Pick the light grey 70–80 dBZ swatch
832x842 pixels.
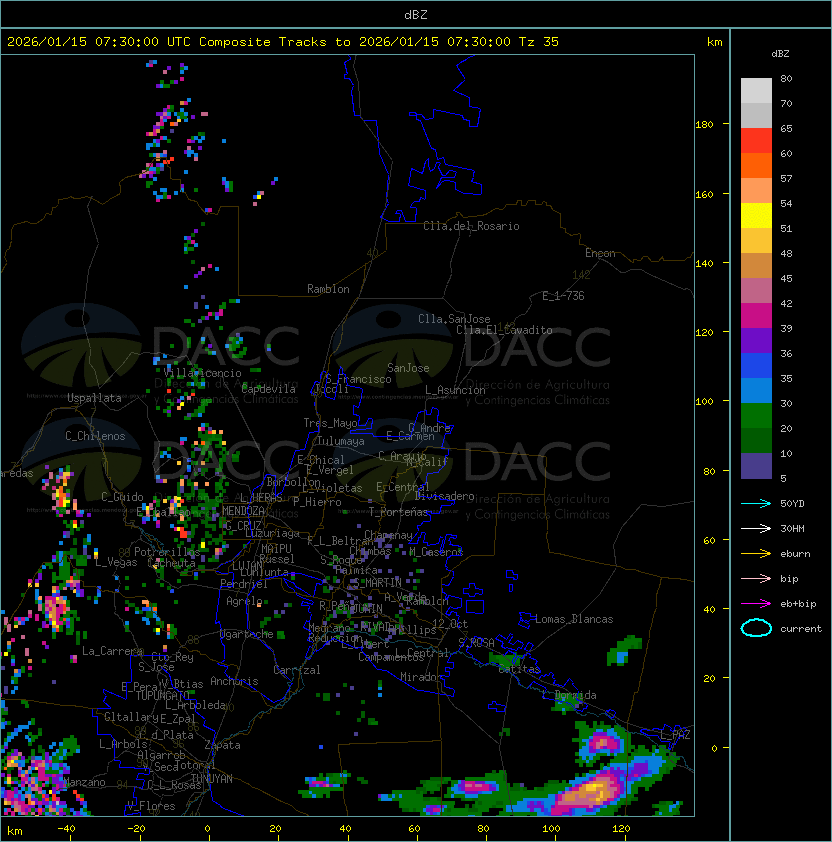point(756,90)
